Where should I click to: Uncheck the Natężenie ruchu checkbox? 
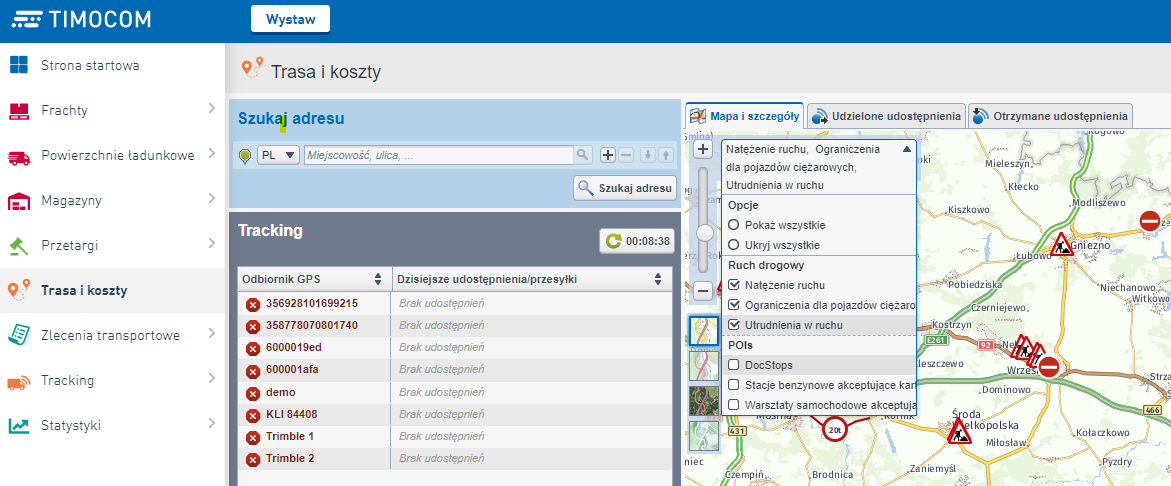coord(734,285)
